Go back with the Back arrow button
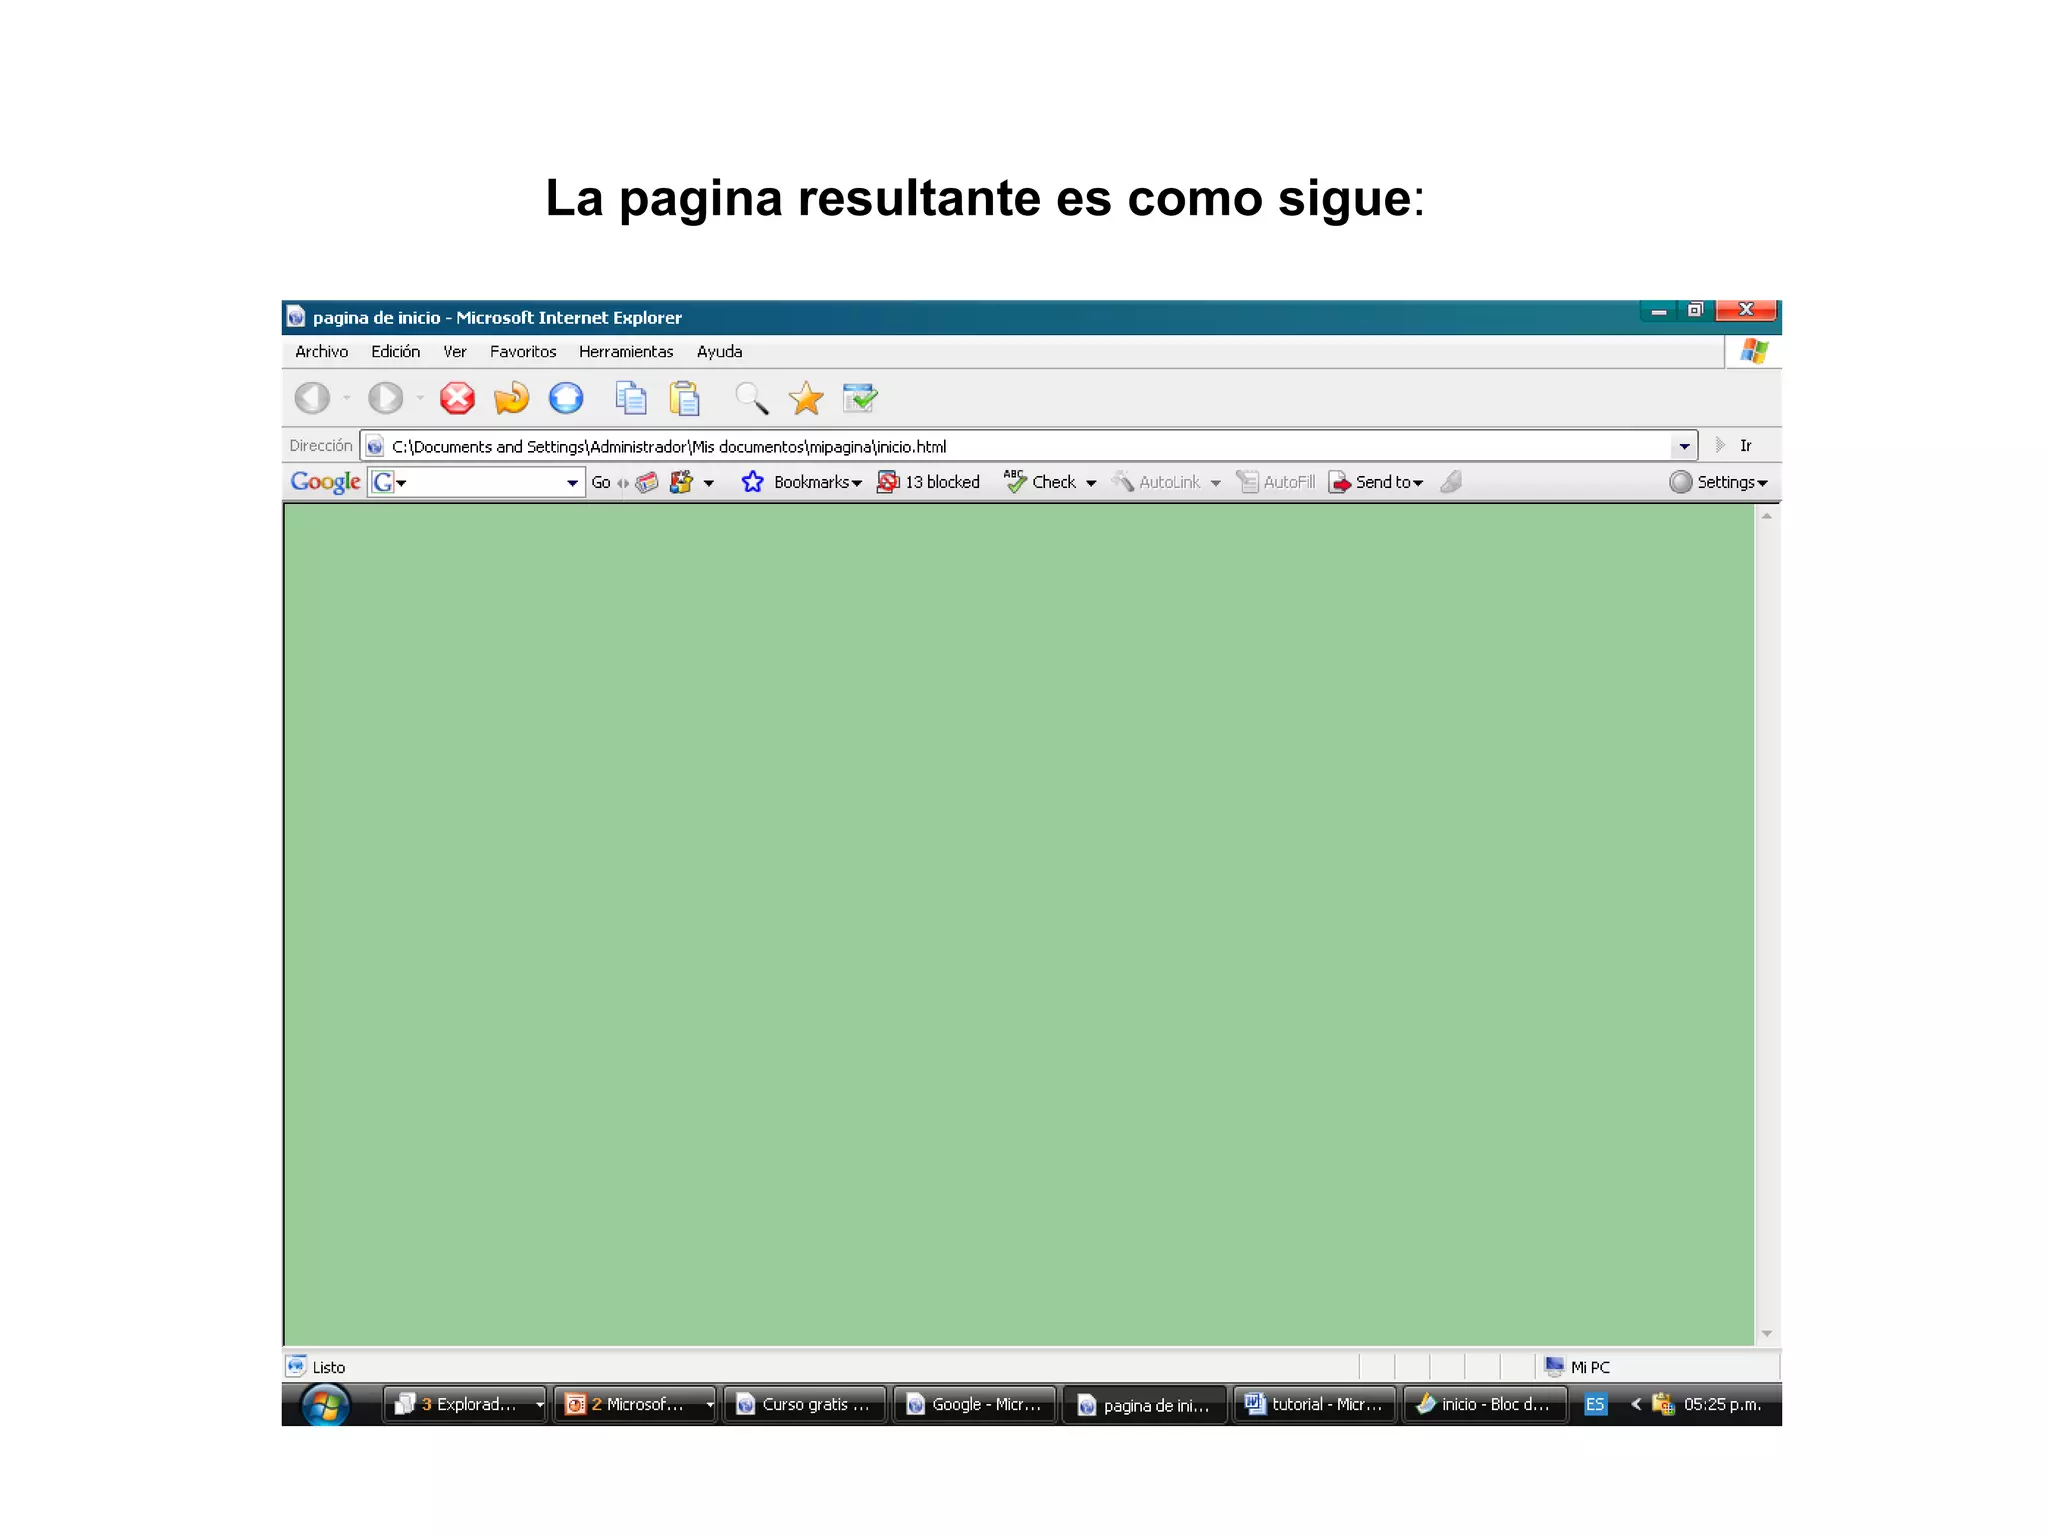Image resolution: width=2048 pixels, height=1536 pixels. click(x=312, y=398)
